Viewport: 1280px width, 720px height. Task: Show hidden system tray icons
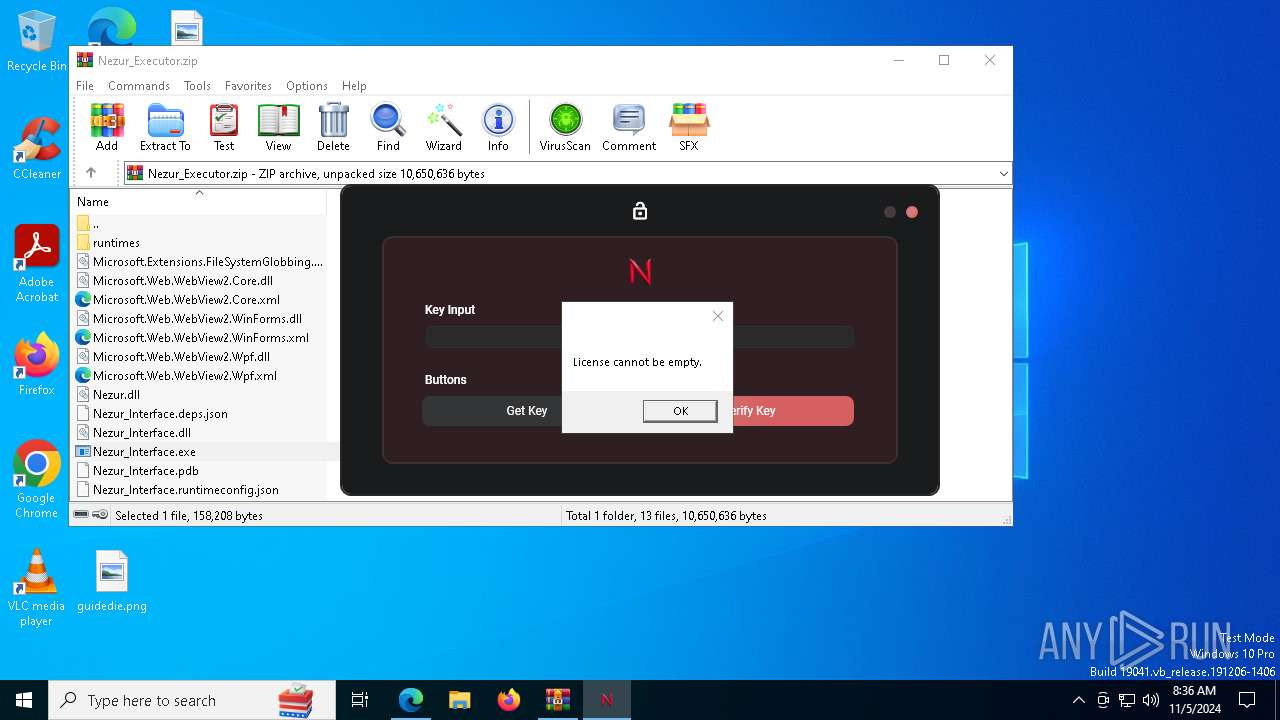[x=1078, y=700]
